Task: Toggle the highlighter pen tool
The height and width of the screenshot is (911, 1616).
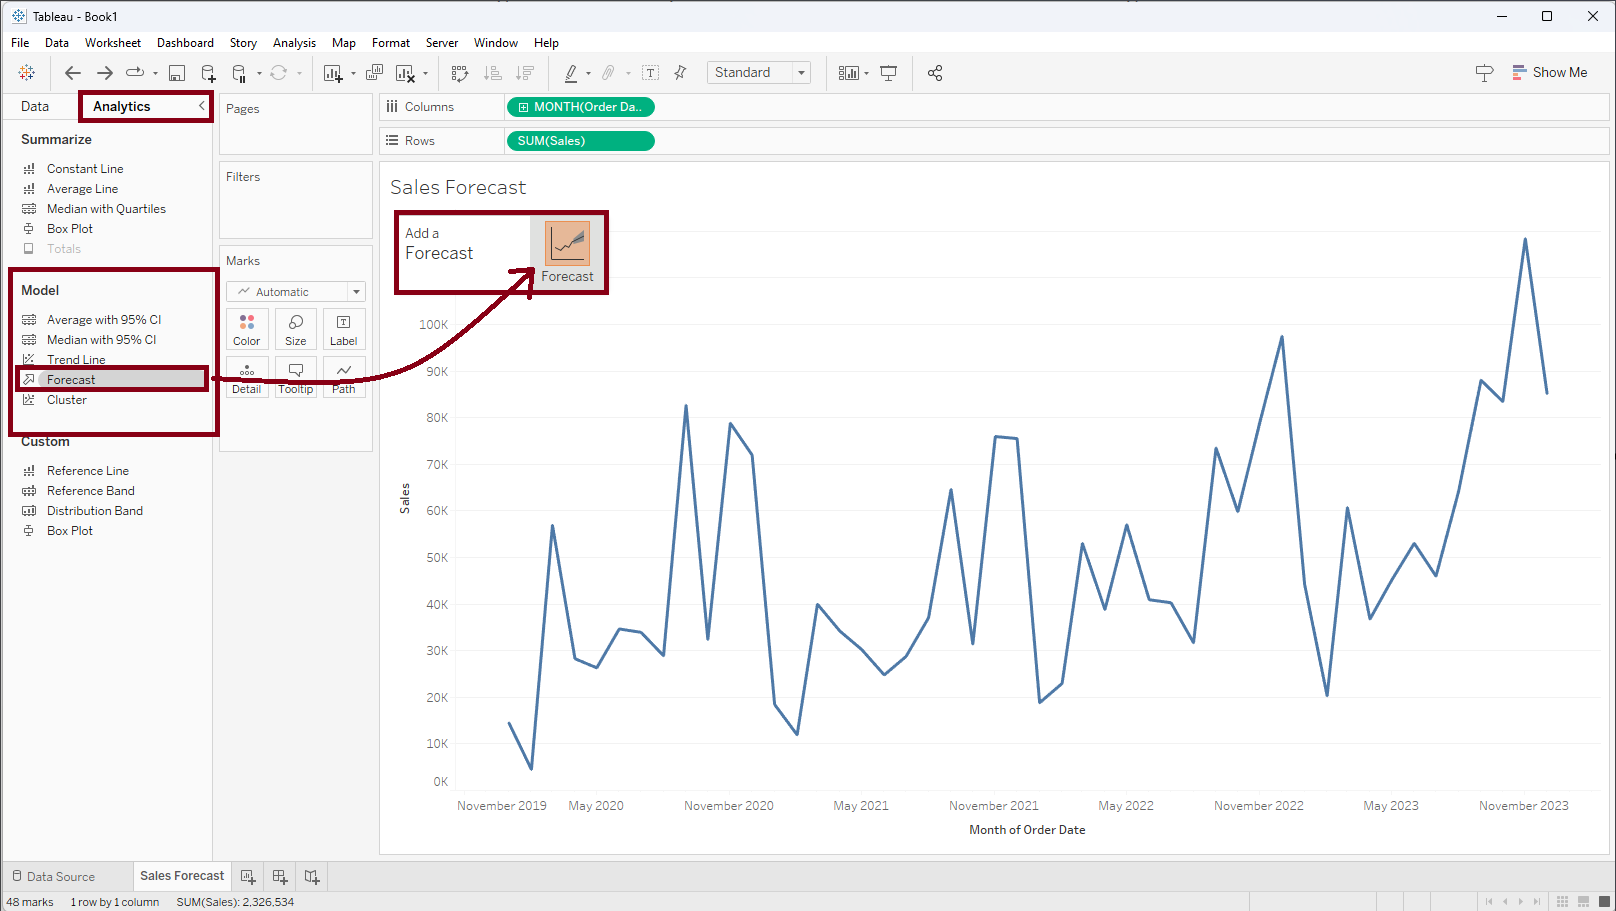Action: [570, 73]
